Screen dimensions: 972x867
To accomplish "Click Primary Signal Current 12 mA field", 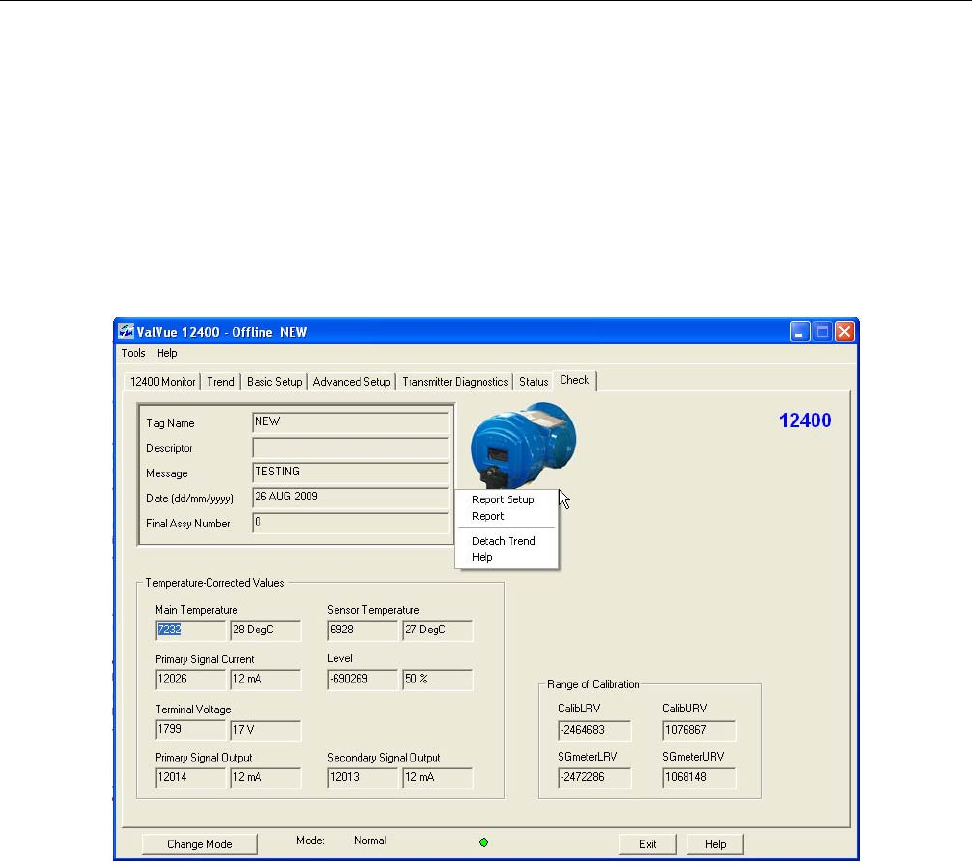I will pos(265,679).
